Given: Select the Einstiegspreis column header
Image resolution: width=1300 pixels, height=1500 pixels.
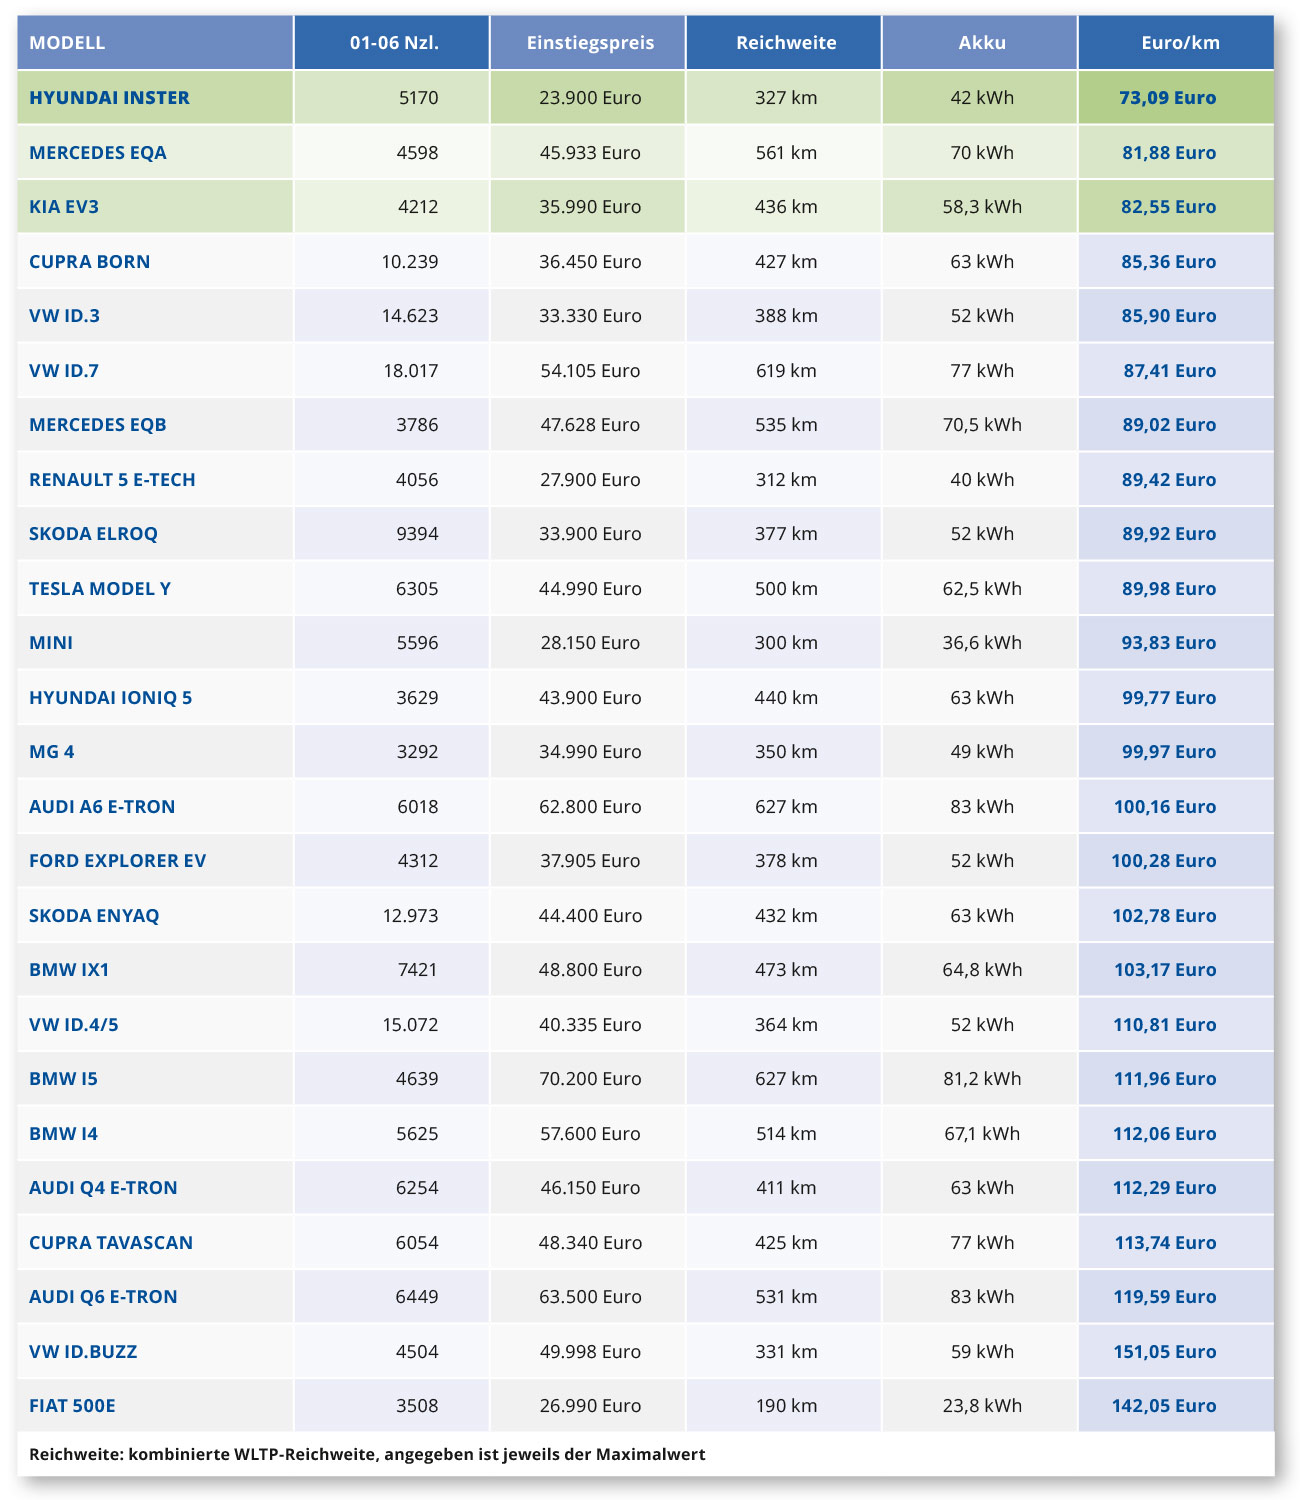Looking at the screenshot, I should point(590,43).
